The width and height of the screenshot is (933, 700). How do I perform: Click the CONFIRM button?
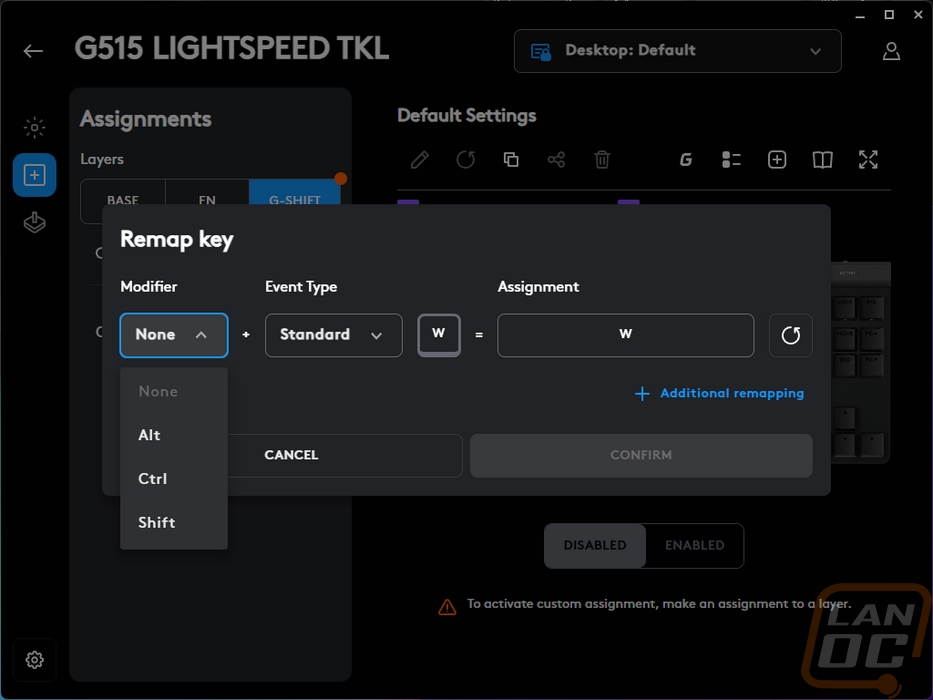point(641,455)
